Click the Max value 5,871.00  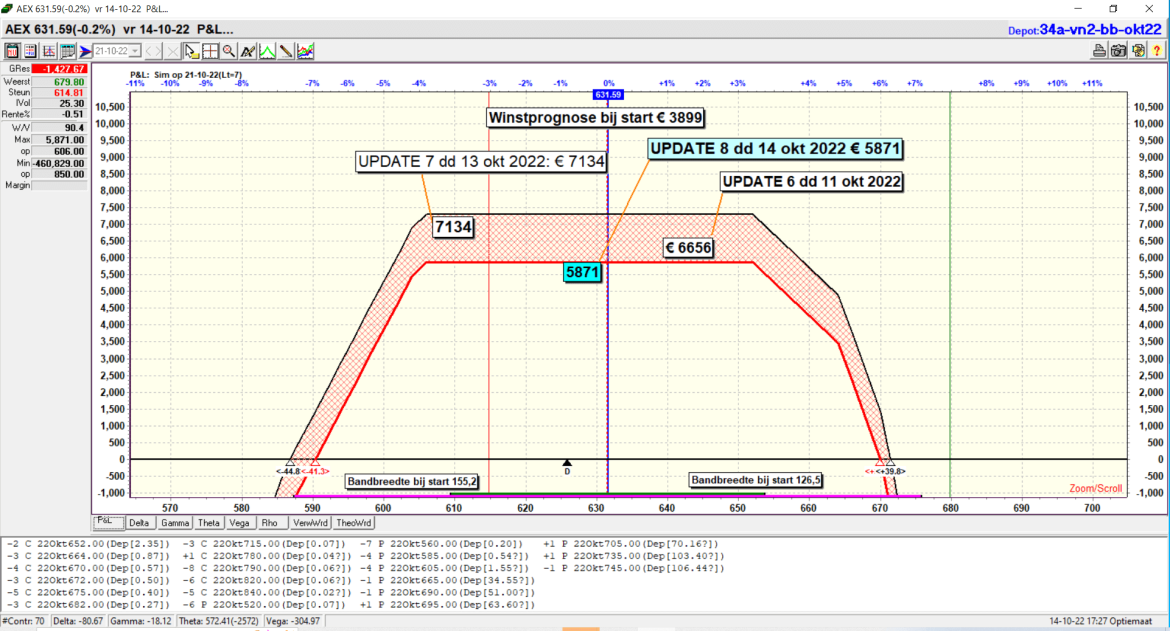tap(60, 139)
